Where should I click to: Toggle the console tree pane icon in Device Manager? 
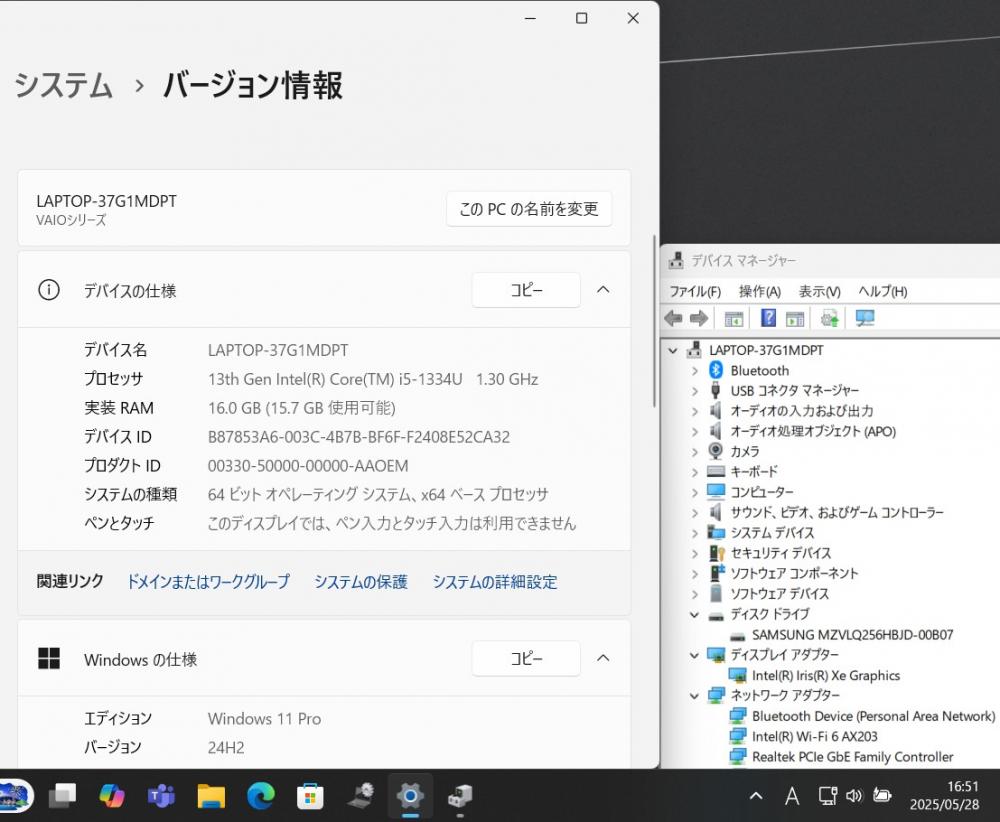pos(734,318)
